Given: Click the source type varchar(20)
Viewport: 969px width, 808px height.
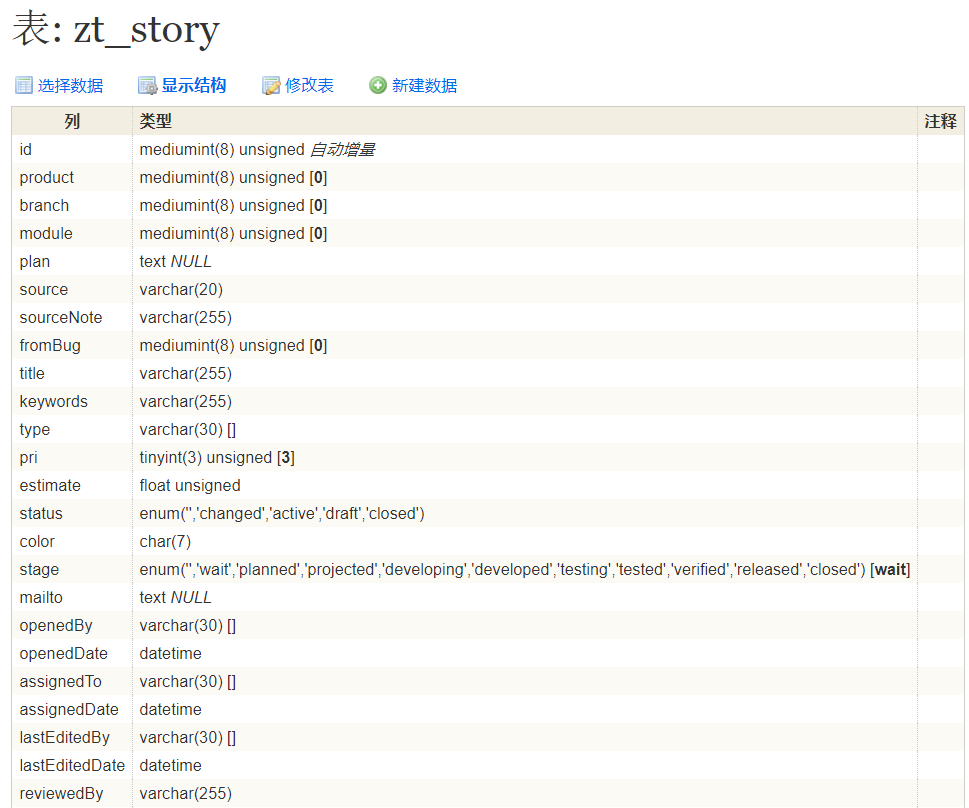Looking at the screenshot, I should pyautogui.click(x=181, y=289).
